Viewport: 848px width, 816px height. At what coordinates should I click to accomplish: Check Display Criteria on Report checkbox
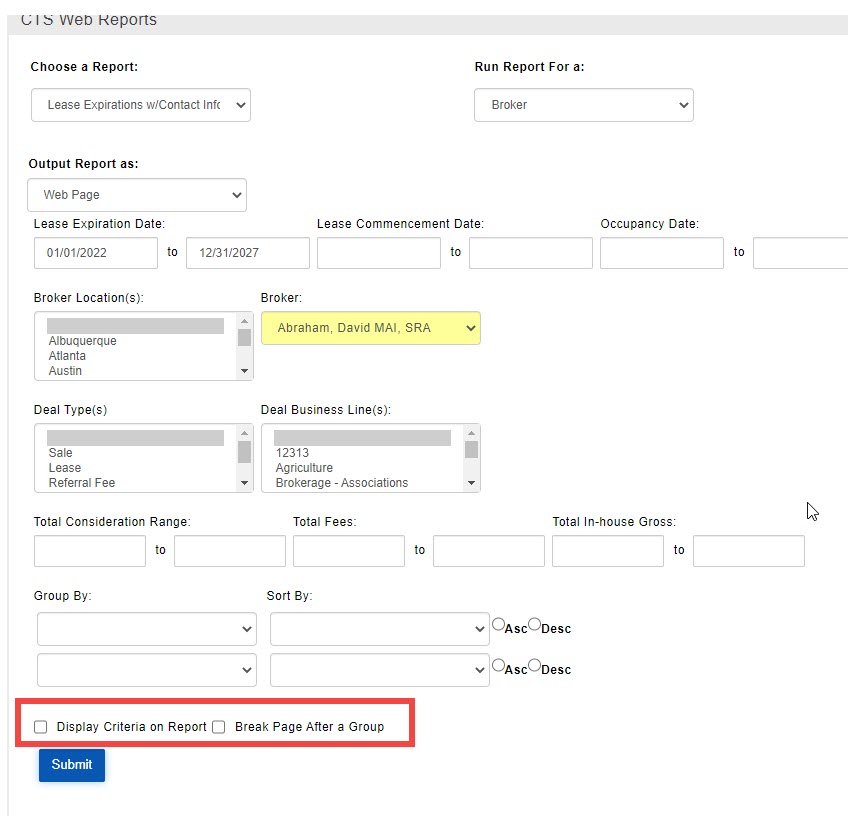click(x=41, y=727)
